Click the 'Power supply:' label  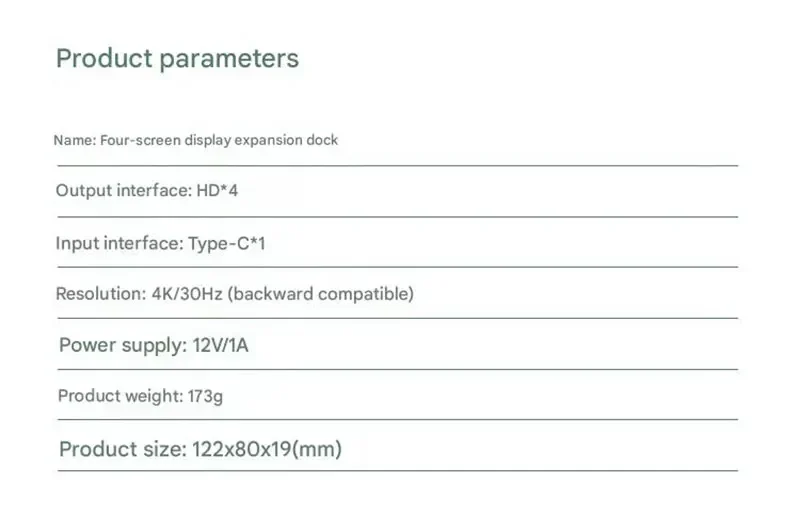[x=120, y=346]
